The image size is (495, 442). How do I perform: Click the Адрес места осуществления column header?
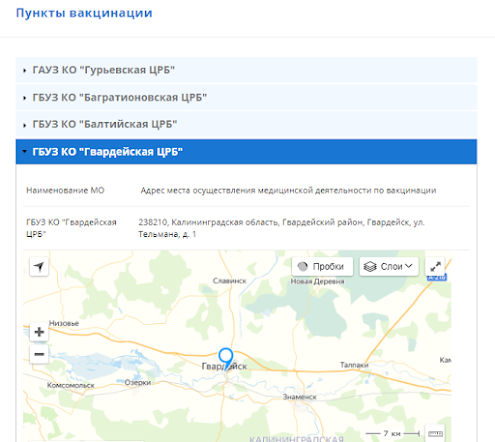[x=288, y=190]
